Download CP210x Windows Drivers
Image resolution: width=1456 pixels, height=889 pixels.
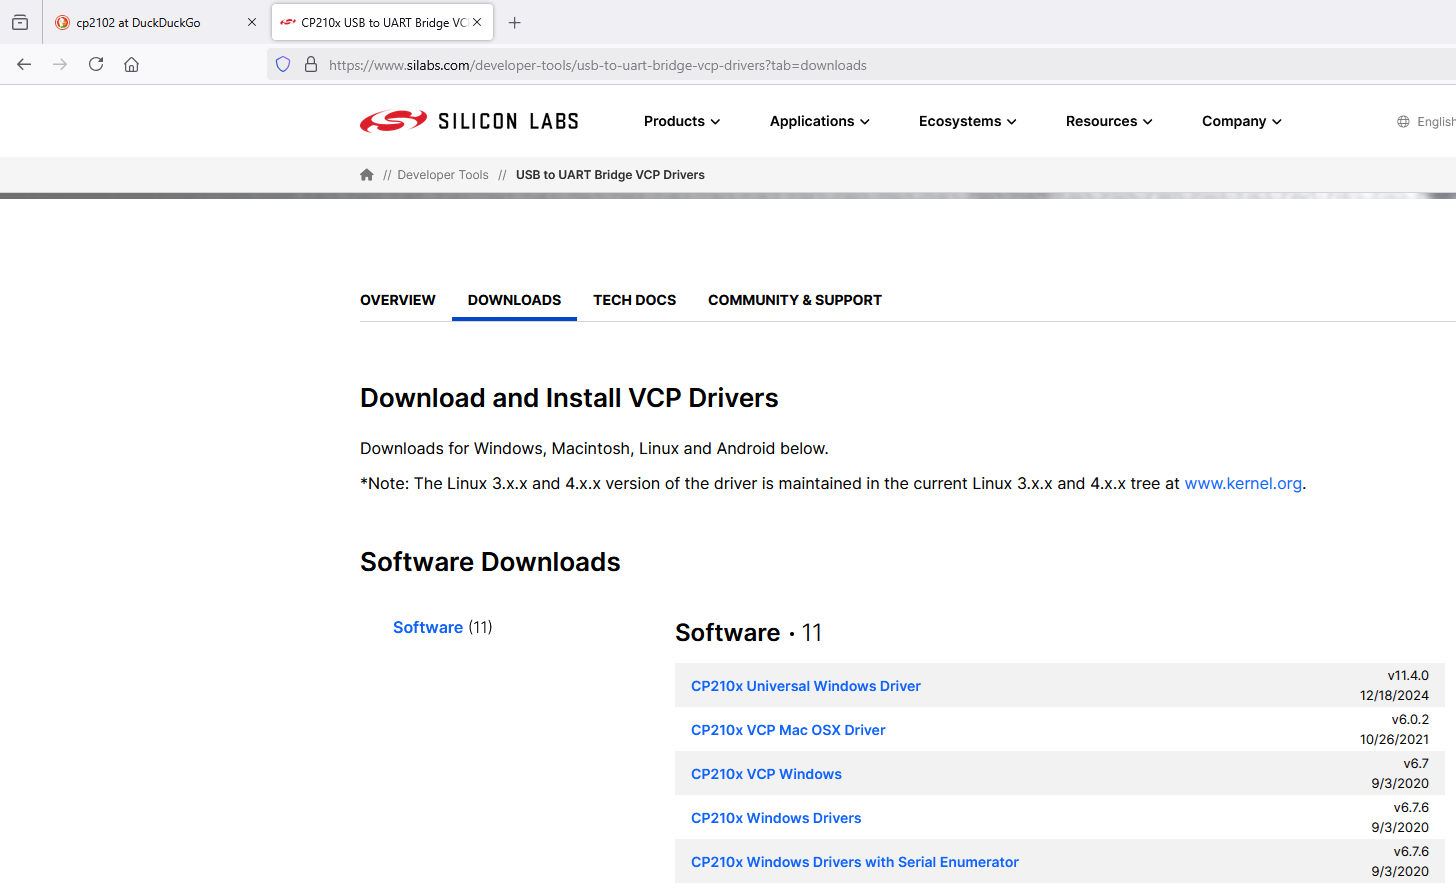click(776, 818)
